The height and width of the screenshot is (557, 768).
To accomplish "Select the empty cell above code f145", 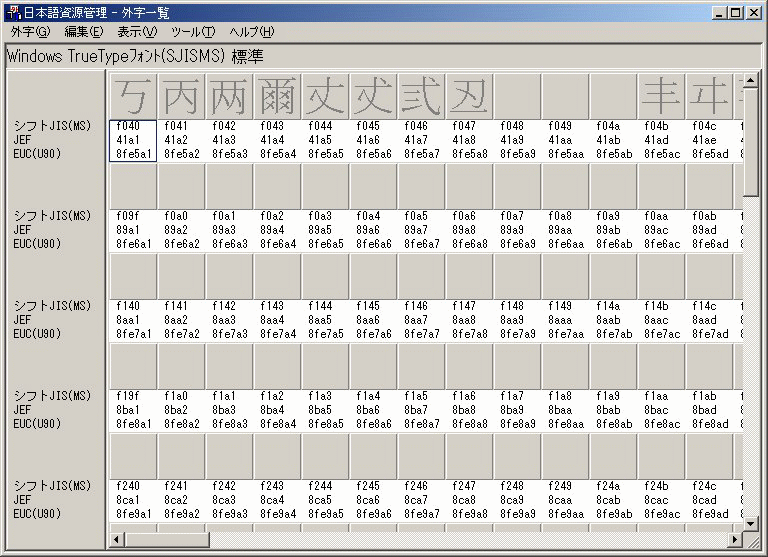I will coord(372,276).
